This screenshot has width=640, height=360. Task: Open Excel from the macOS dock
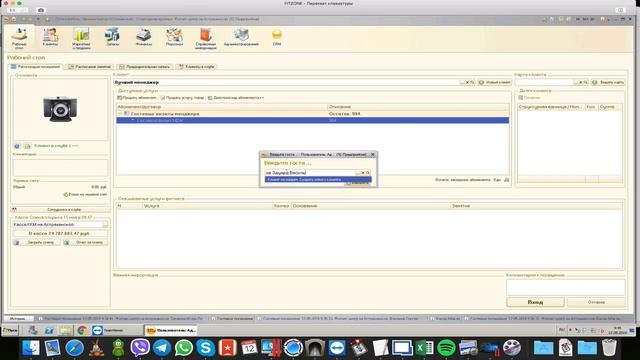coord(424,348)
